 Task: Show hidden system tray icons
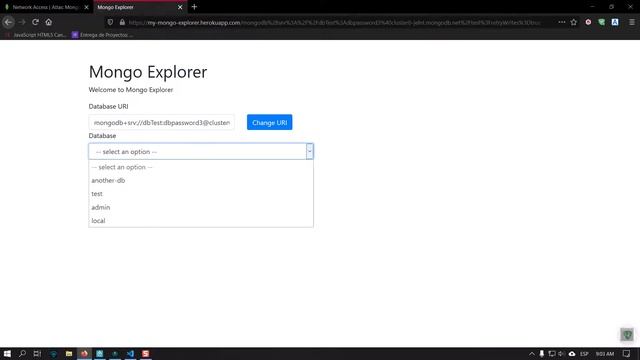click(x=531, y=353)
